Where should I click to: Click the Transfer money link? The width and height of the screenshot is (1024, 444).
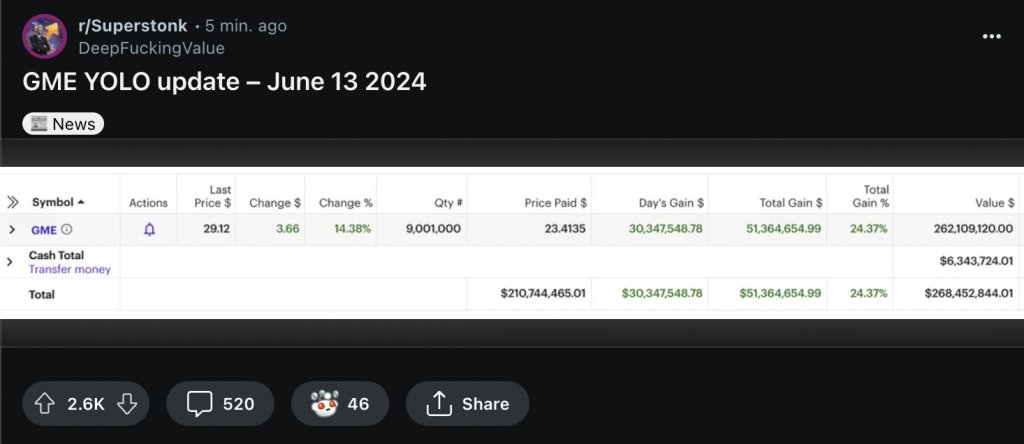69,269
